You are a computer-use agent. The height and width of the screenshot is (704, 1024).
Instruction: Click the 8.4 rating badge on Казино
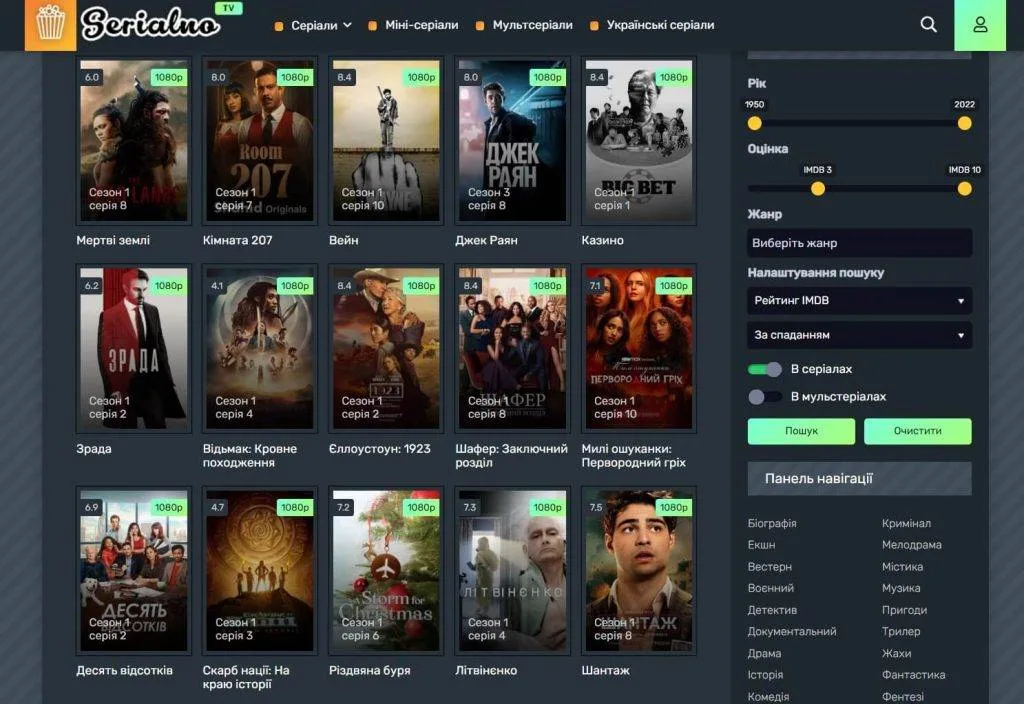pyautogui.click(x=598, y=77)
